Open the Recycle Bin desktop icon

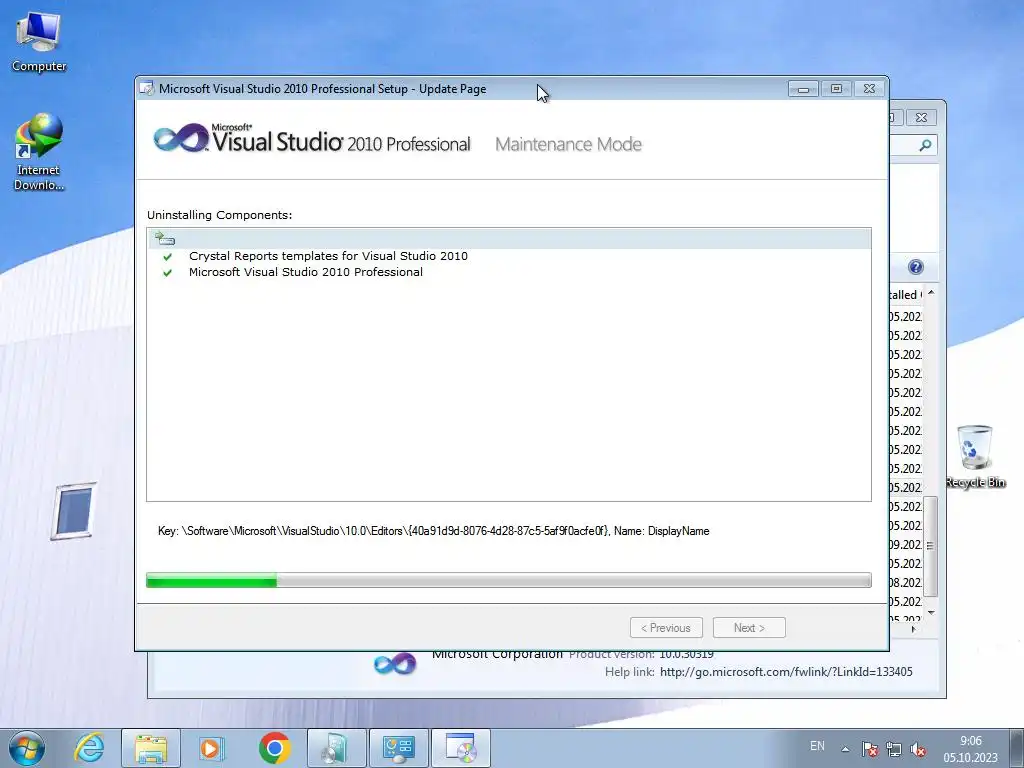tap(975, 456)
